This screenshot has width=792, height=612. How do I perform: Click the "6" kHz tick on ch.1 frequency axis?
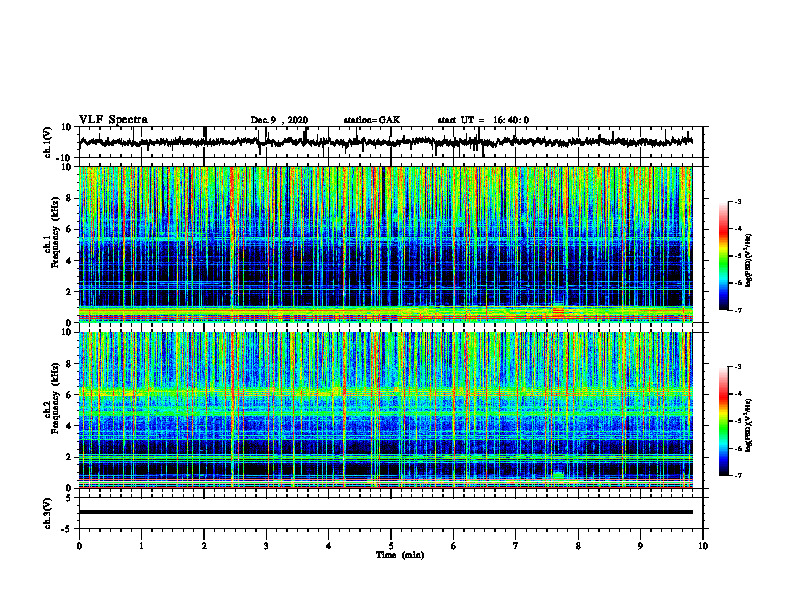[x=70, y=229]
